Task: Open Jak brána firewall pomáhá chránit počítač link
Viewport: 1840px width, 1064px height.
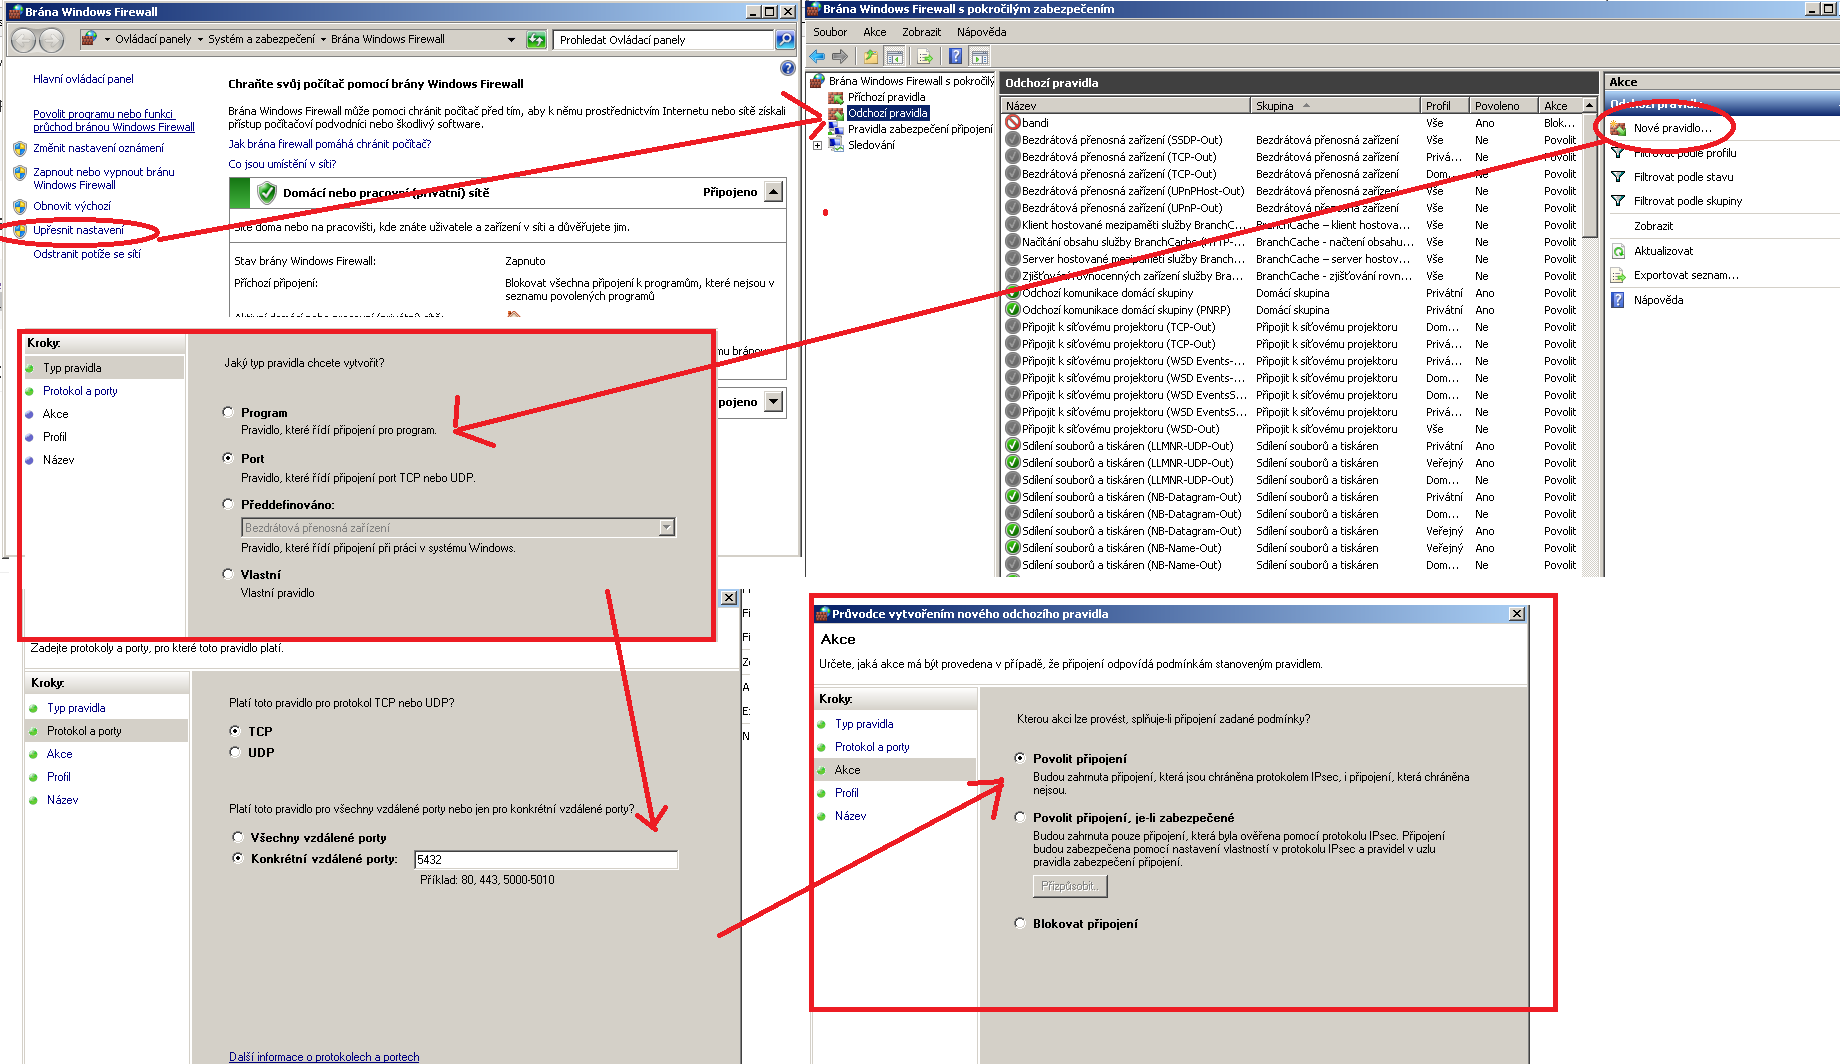Action: (x=330, y=144)
